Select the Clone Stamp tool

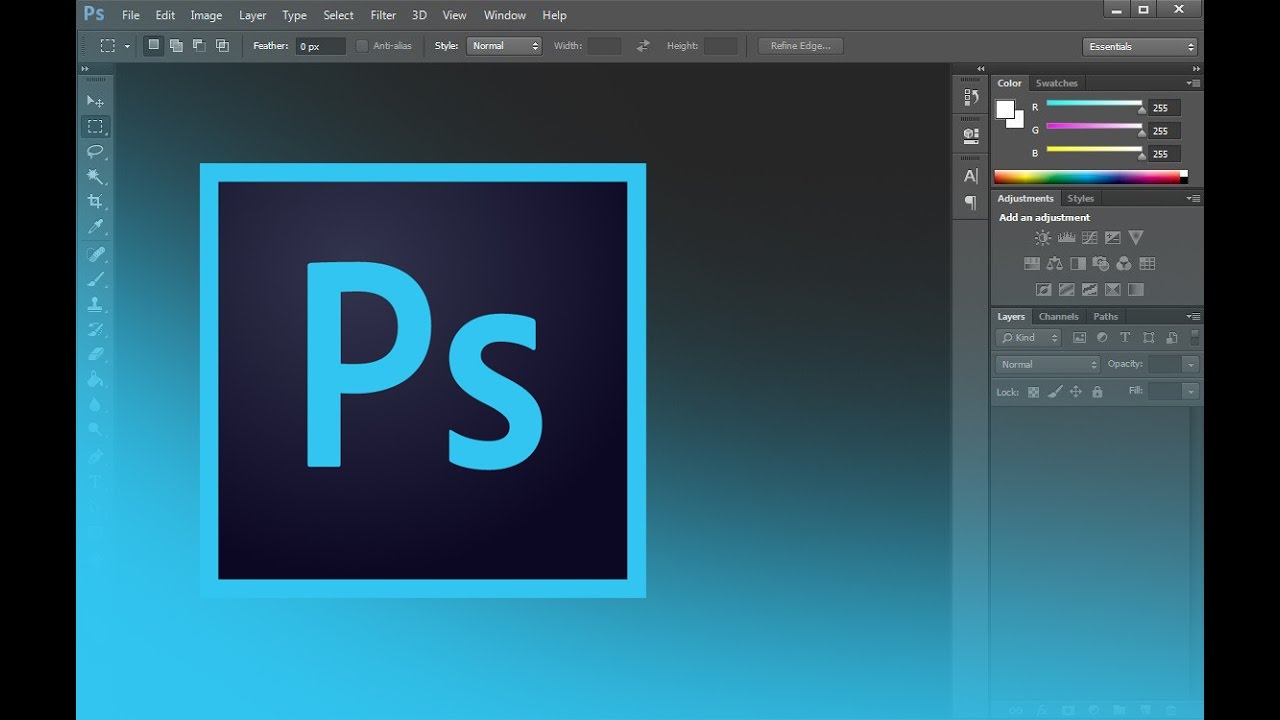tap(95, 304)
